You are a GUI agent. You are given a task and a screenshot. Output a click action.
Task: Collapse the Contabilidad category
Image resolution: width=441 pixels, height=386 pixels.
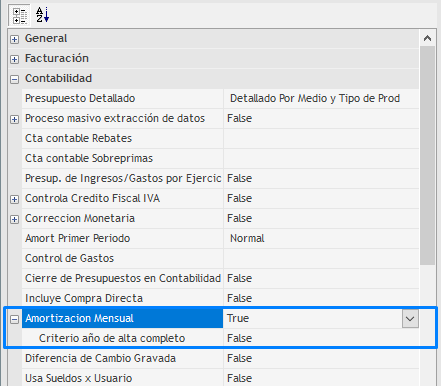[x=14, y=79]
